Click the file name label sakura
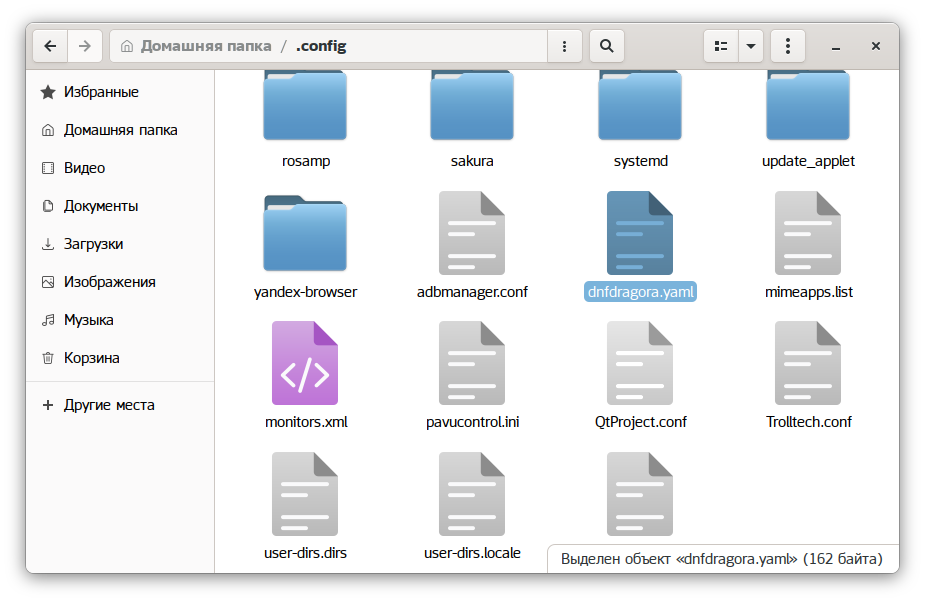 coord(472,161)
